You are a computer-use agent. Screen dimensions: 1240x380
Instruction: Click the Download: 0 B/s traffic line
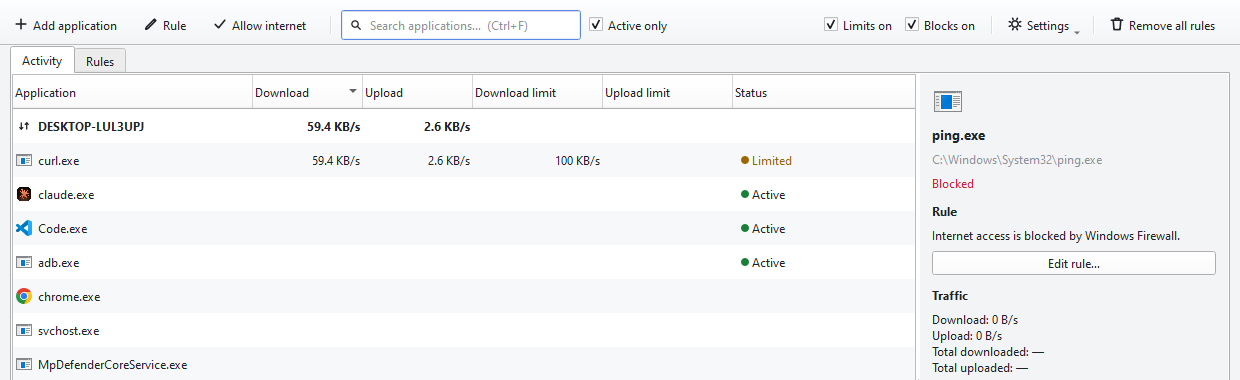point(975,320)
